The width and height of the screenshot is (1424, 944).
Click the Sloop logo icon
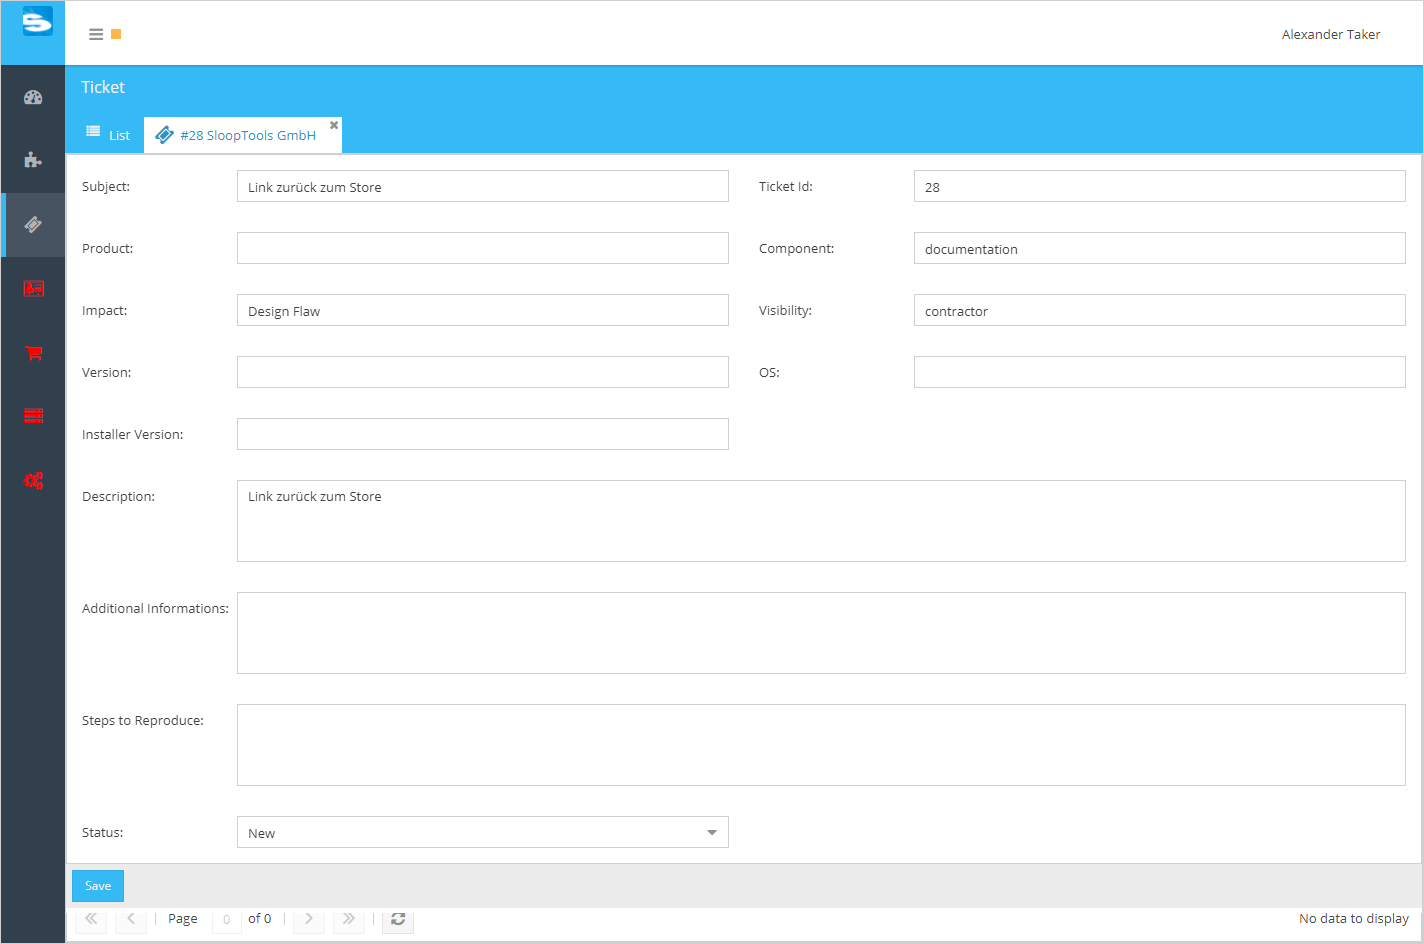(x=37, y=21)
